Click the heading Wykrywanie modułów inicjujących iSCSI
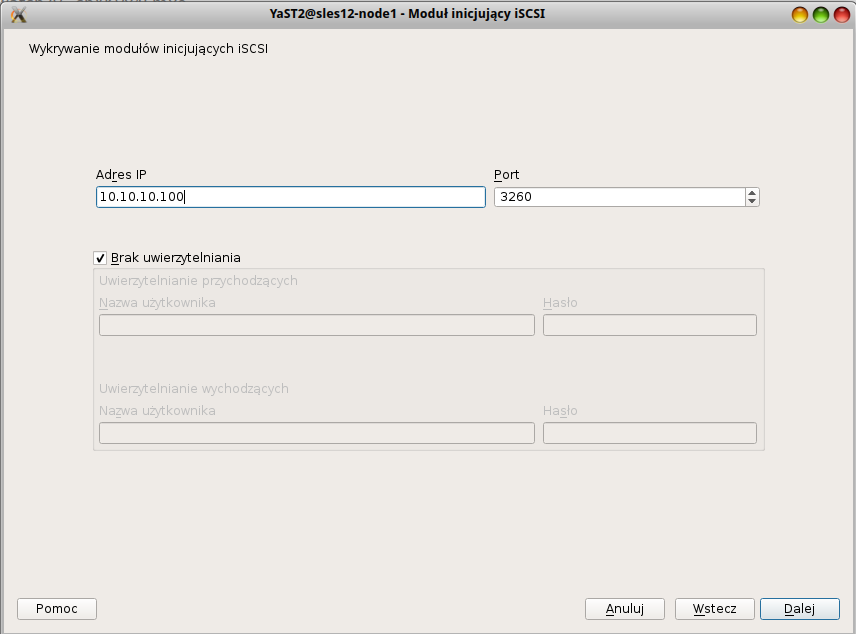Viewport: 856px width, 634px height. click(x=148, y=49)
